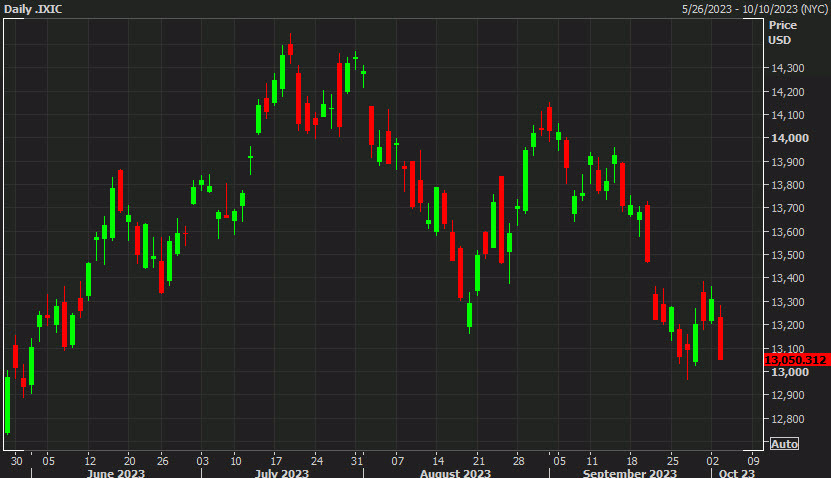The height and width of the screenshot is (478, 831).
Task: Click the Price USD axis header
Action: click(x=783, y=32)
